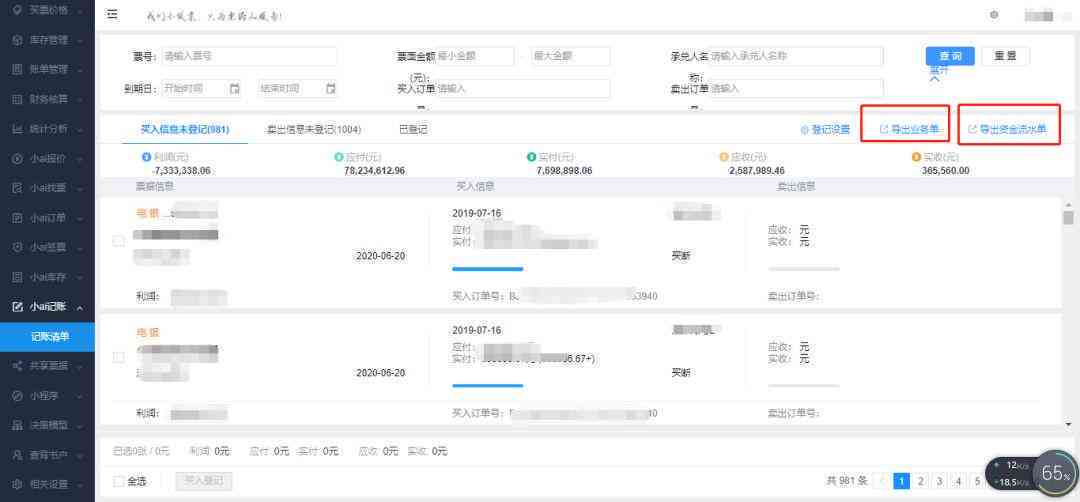Click the info icon next to 利润(元)
The width and height of the screenshot is (1080, 502).
[146, 158]
